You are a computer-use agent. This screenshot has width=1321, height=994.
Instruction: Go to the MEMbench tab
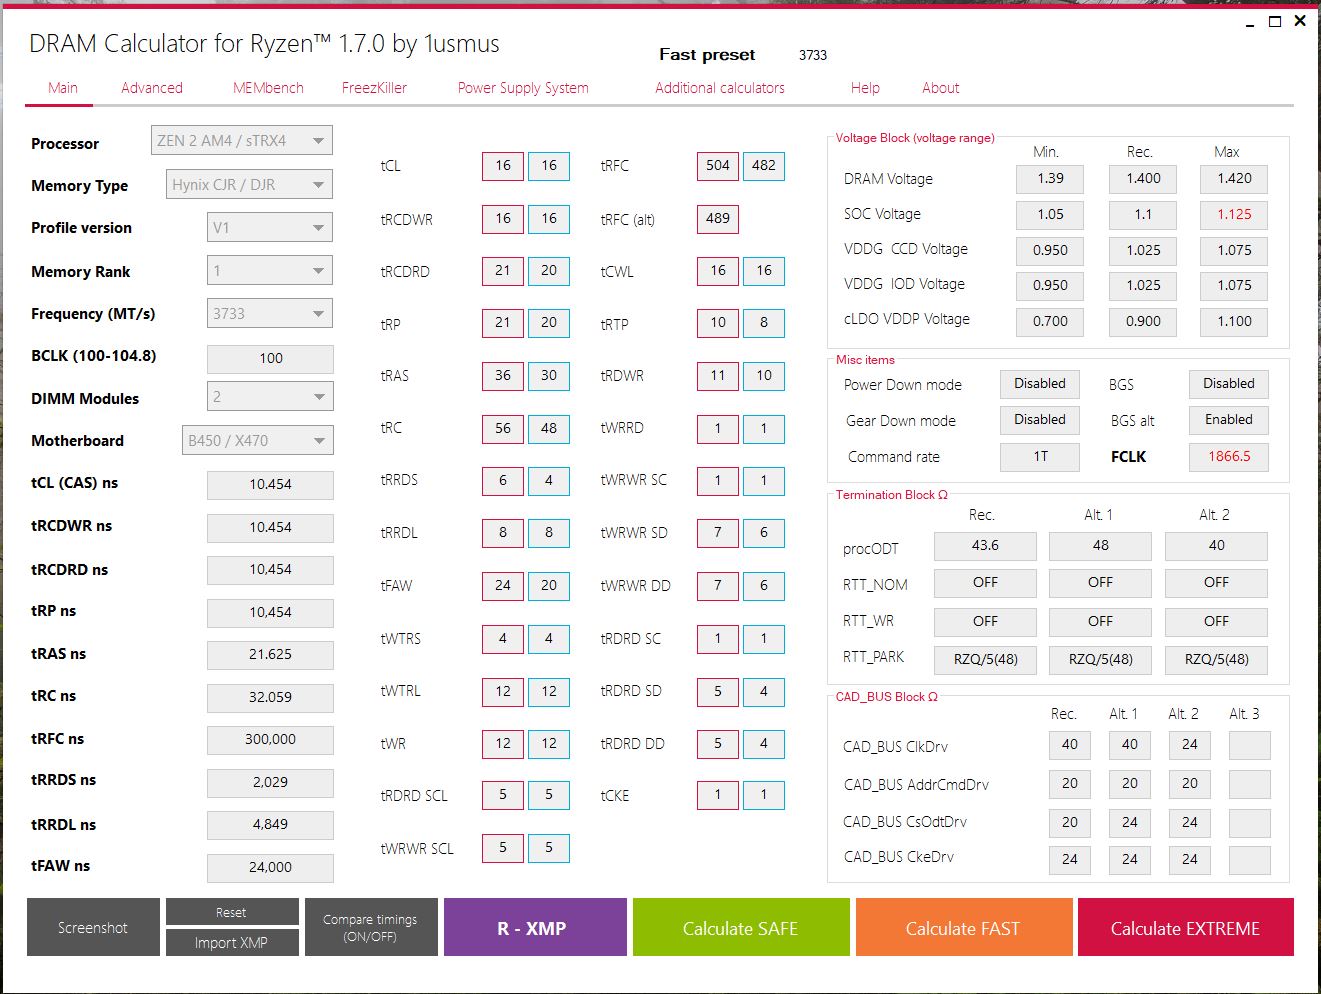[x=268, y=88]
